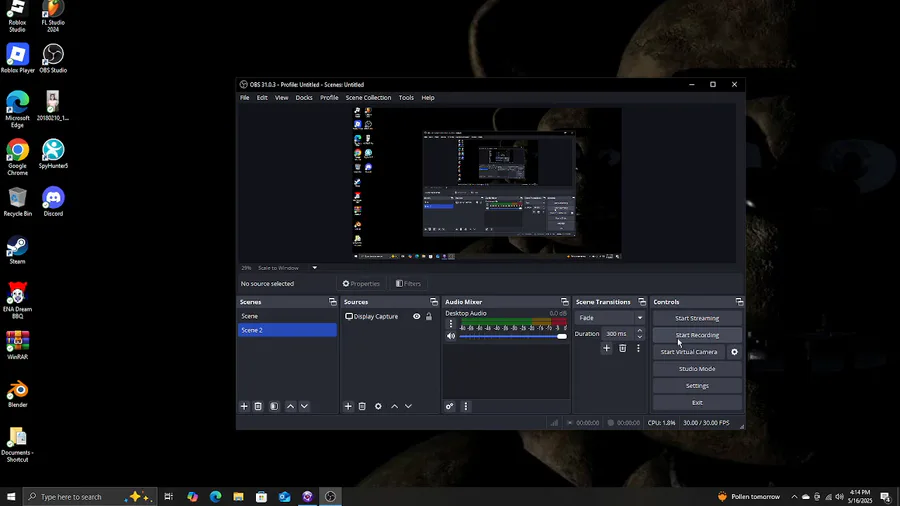This screenshot has height=506, width=900.
Task: Pop out the Audio Mixer dock
Action: coord(564,302)
